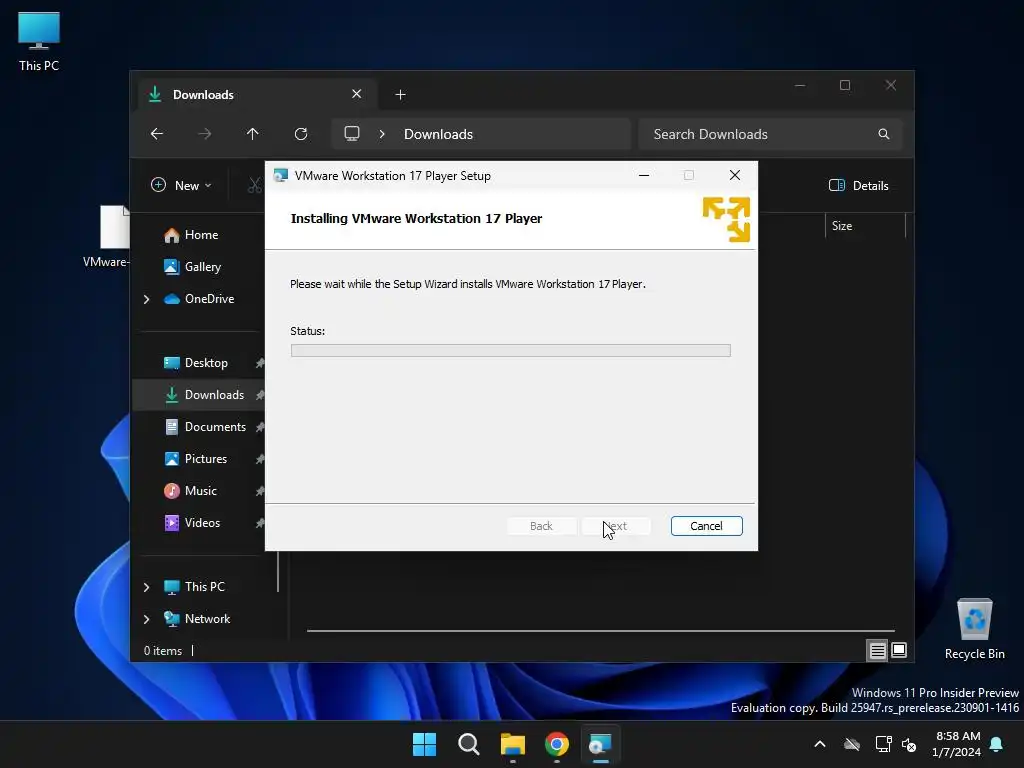Go up one folder level in Explorer
This screenshot has height=768, width=1024.
point(253,134)
